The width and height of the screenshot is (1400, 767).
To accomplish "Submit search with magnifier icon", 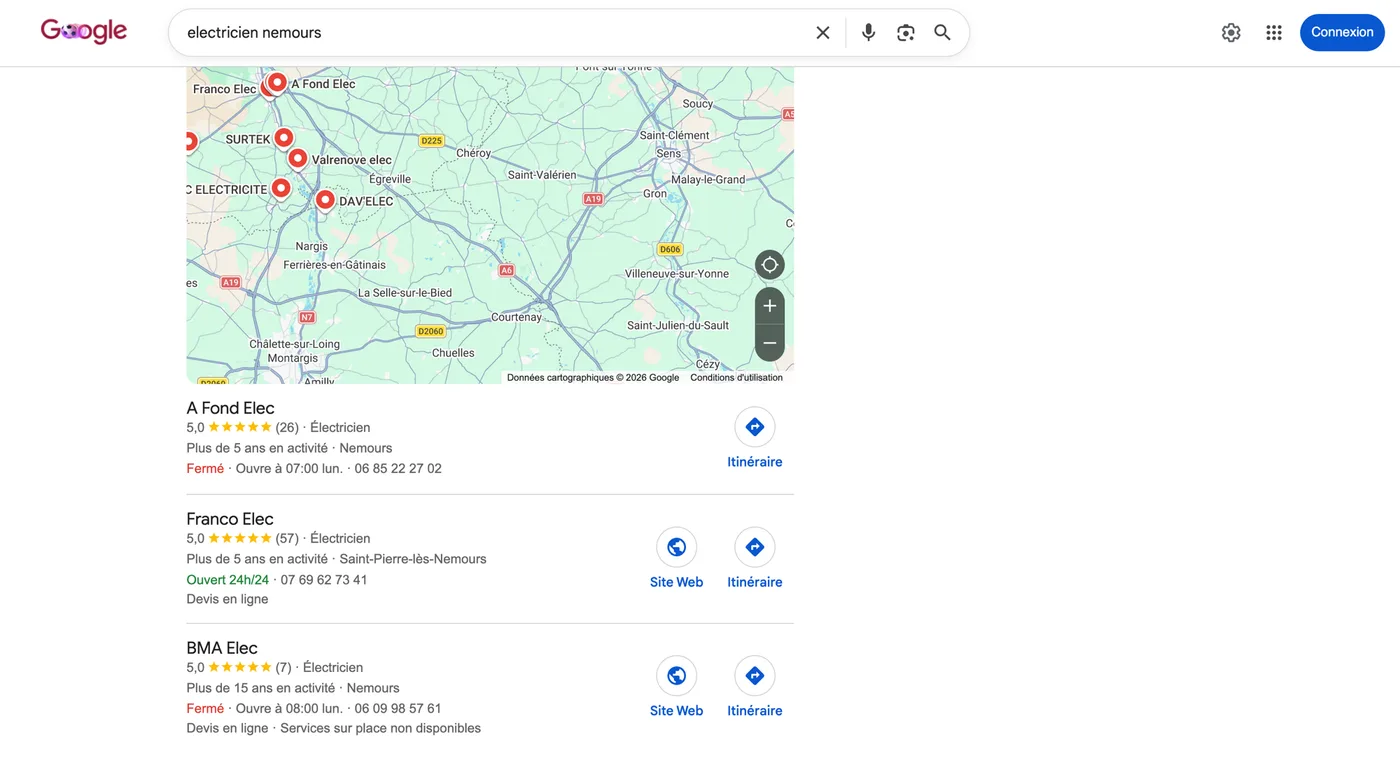I will point(942,33).
